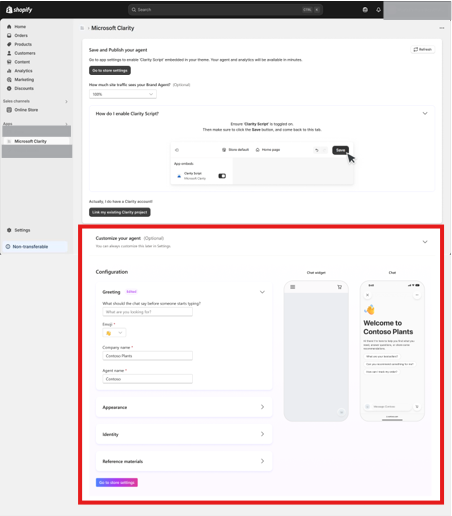Screen dimensions: 452x516
Task: Click third suggested question chip
Action: (382, 372)
